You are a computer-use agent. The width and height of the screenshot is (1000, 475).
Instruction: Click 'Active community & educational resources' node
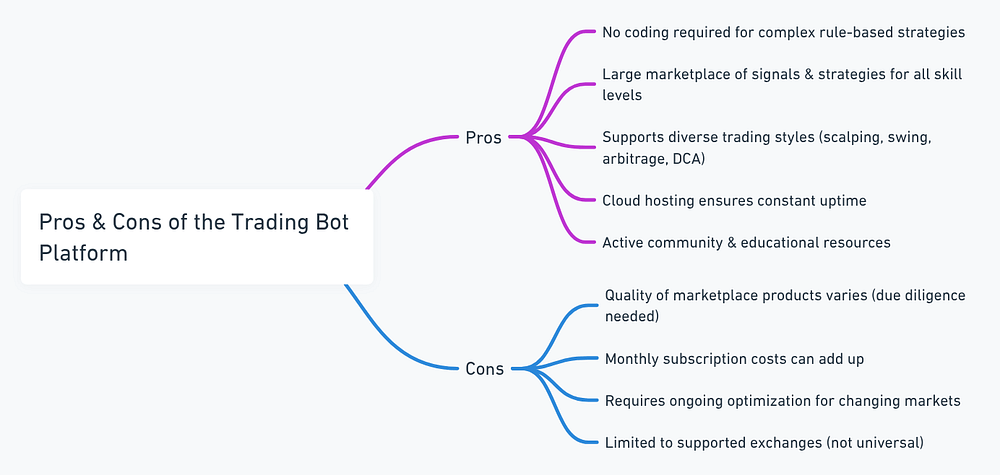click(x=745, y=242)
